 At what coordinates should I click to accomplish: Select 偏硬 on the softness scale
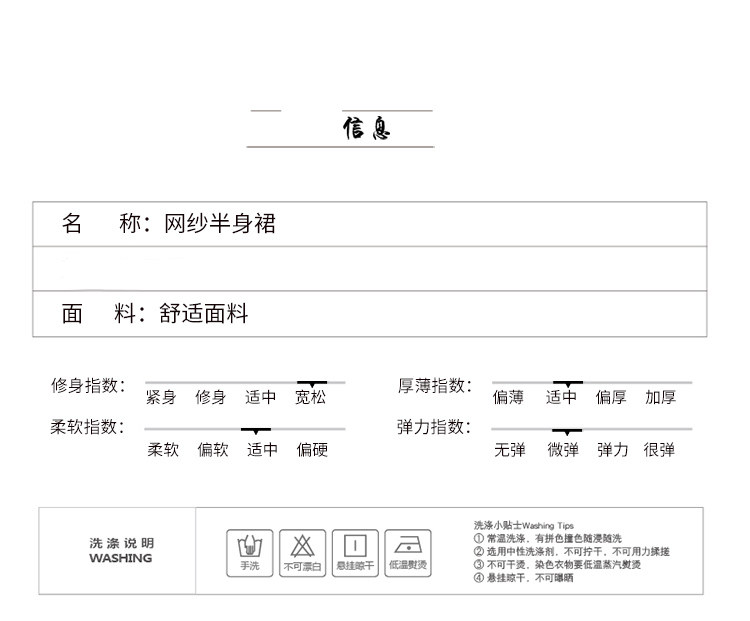coord(312,450)
